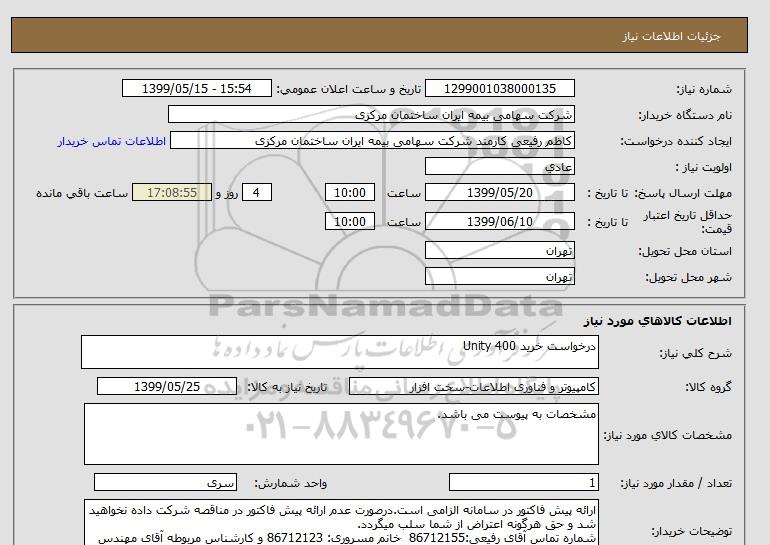This screenshot has width=770, height=545.
Task: Click the label ایجاد کننده درخواست
Action: click(x=676, y=141)
